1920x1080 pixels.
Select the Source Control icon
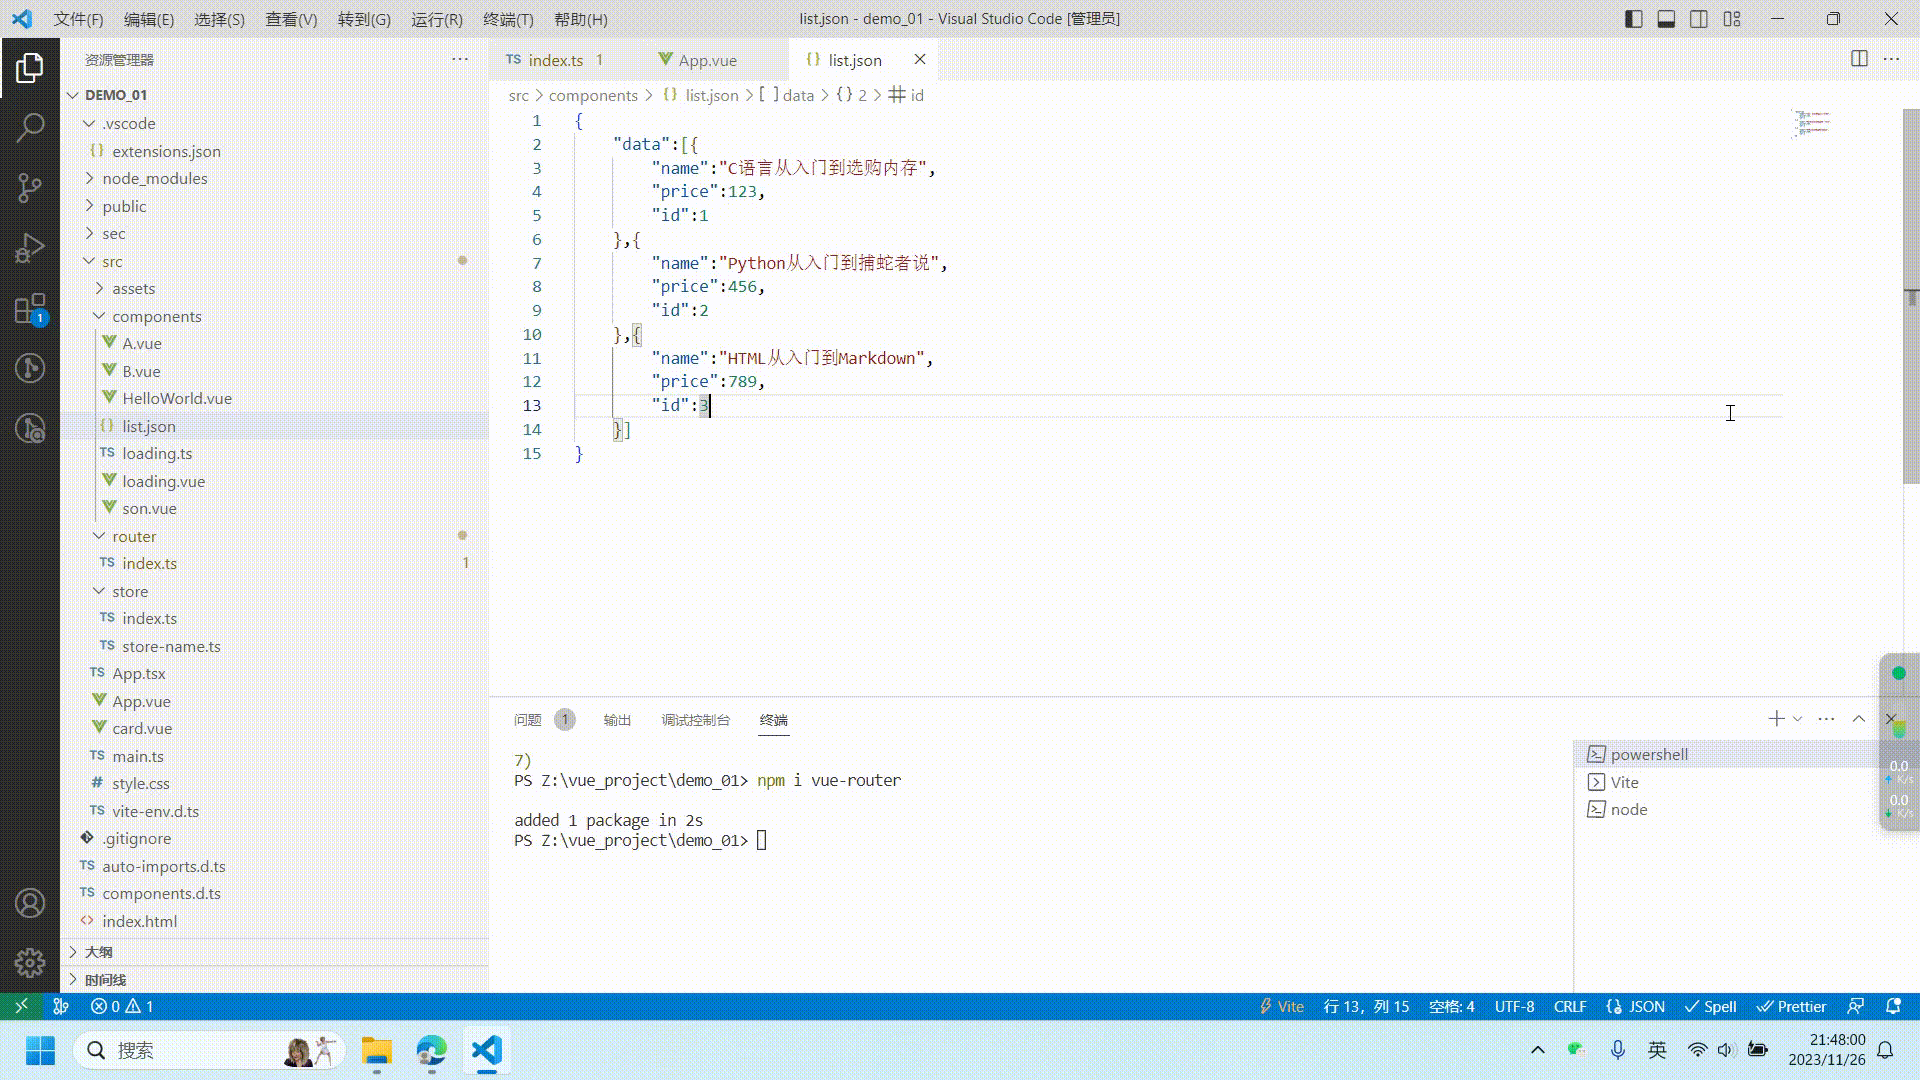[30, 187]
